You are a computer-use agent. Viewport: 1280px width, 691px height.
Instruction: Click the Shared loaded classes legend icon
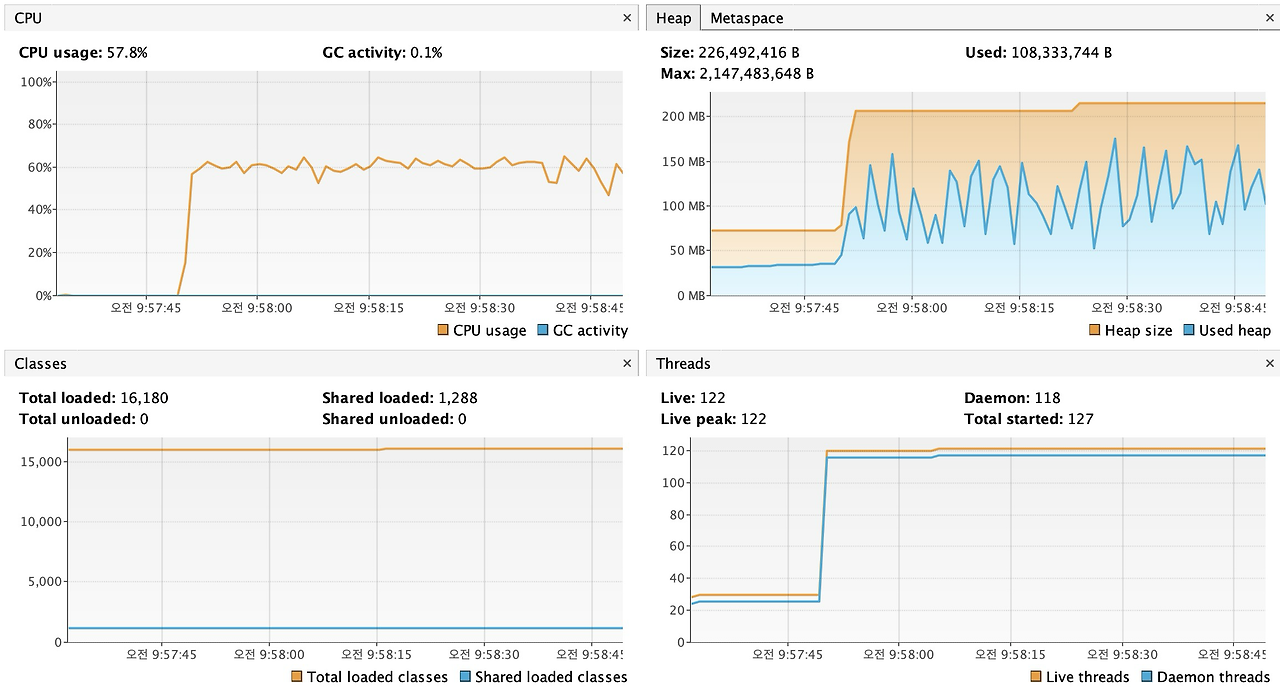click(465, 677)
